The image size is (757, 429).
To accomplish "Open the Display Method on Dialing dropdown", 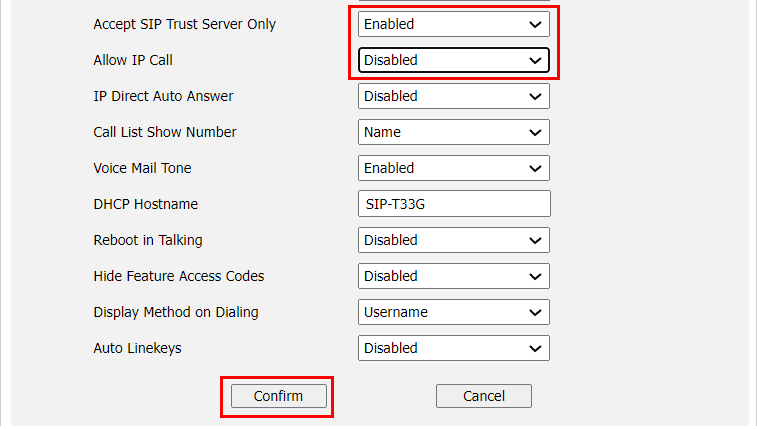I will coord(453,312).
